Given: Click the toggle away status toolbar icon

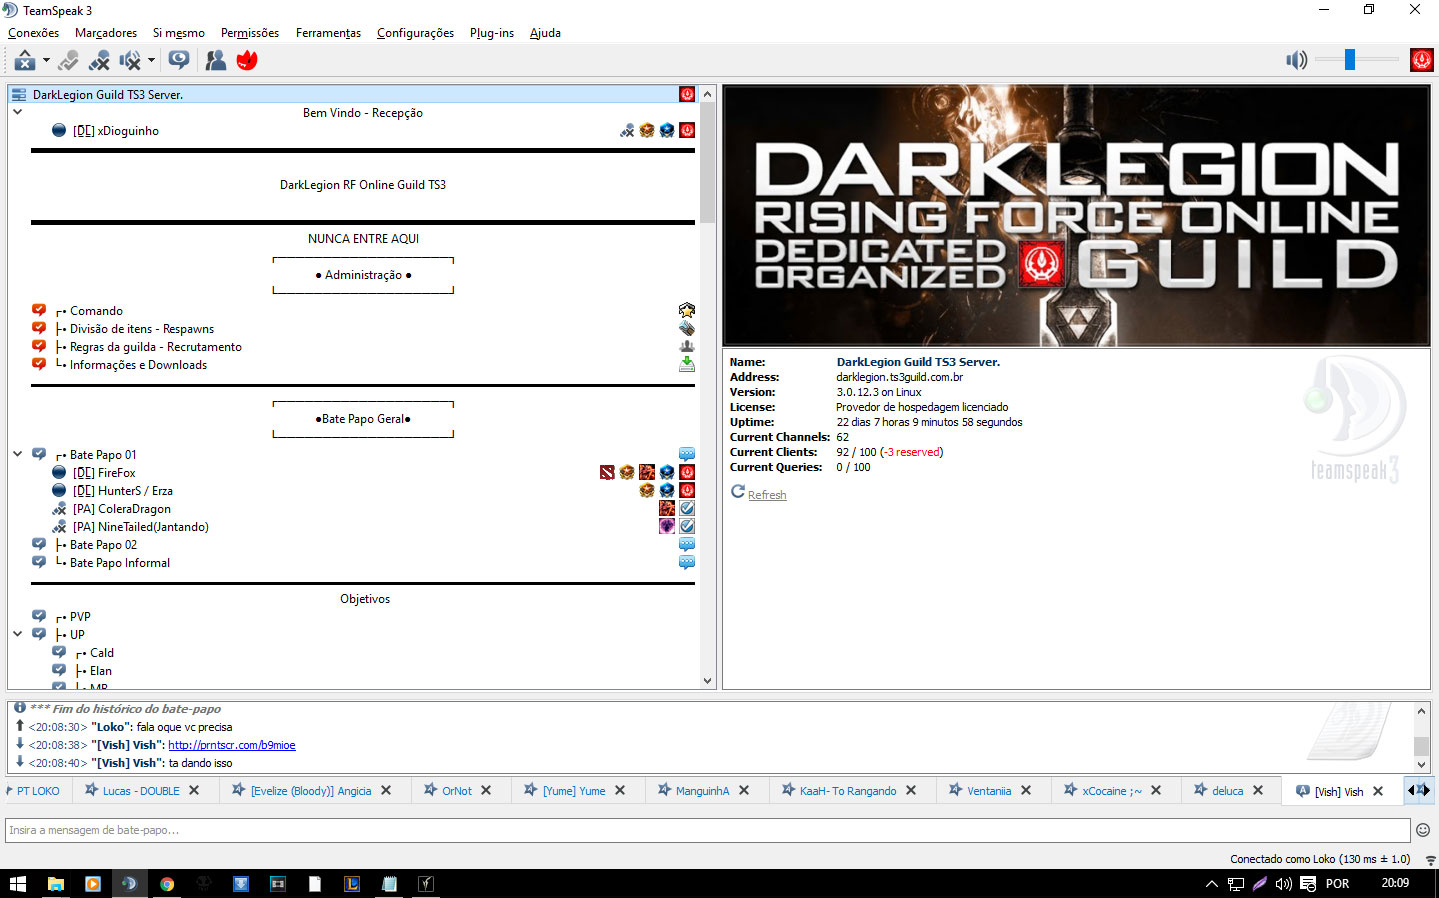Looking at the screenshot, I should click(x=68, y=61).
